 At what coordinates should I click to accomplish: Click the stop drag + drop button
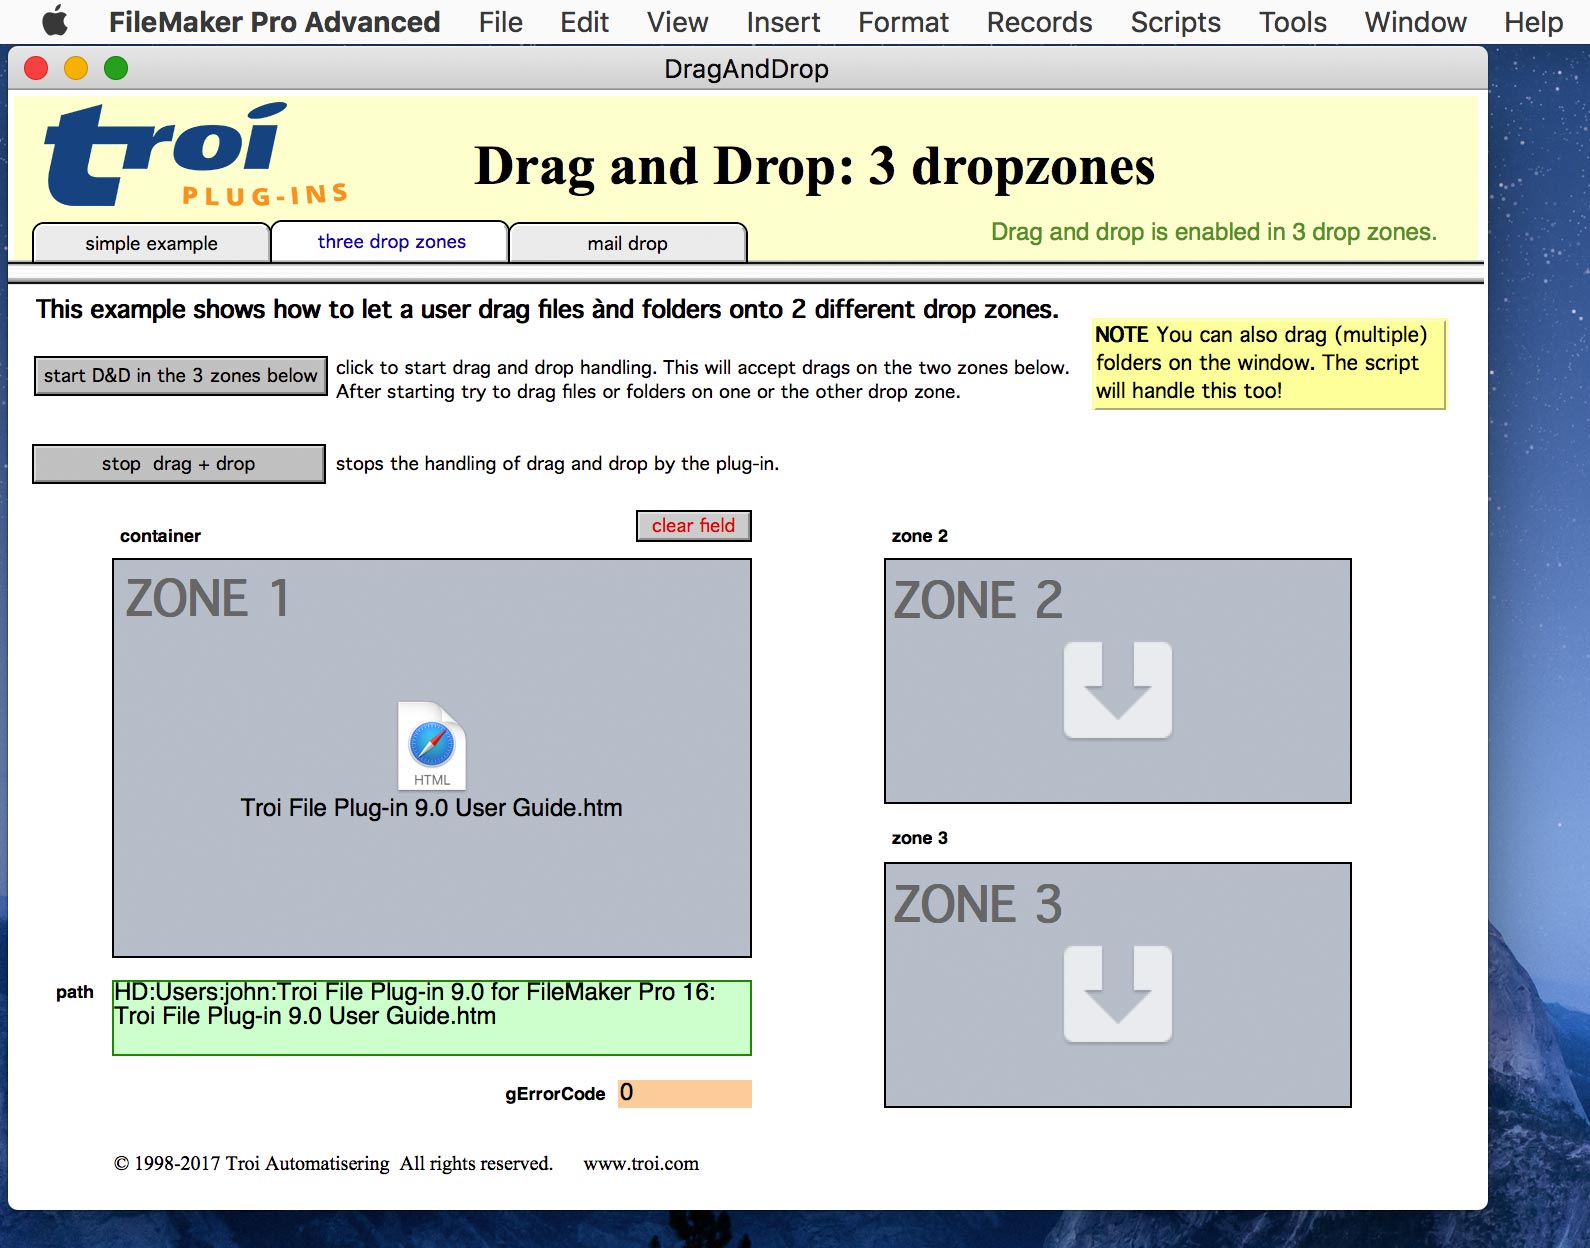pos(178,464)
